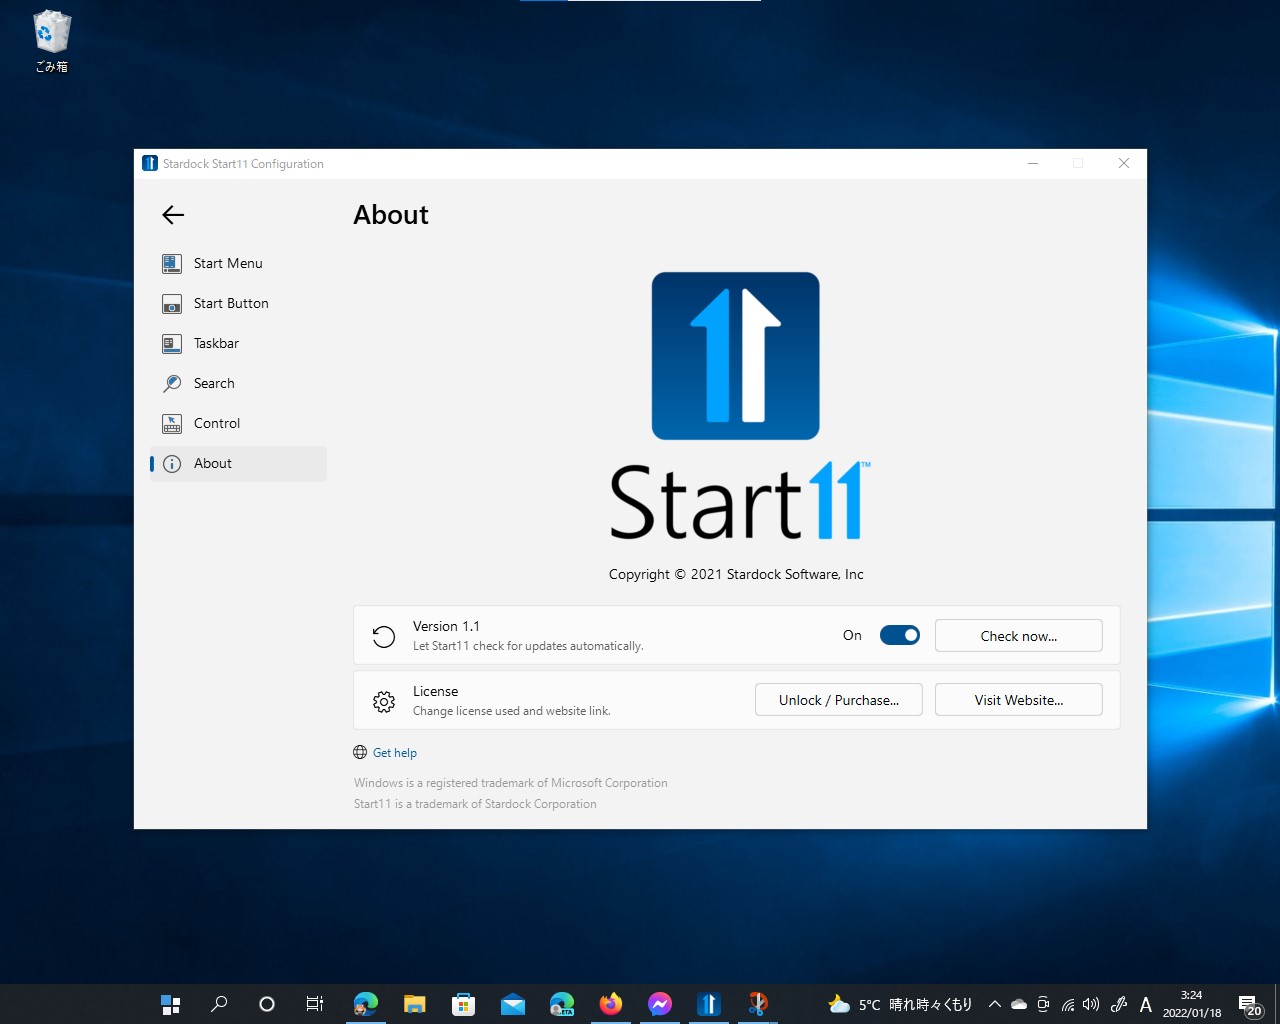Launch Firefox from the taskbar
1280x1024 pixels.
tap(611, 1003)
